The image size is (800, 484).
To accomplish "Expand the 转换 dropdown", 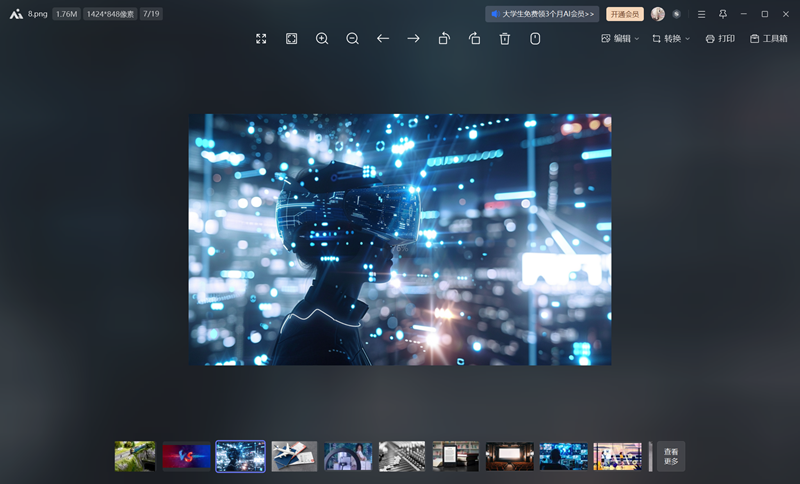I will pos(671,38).
